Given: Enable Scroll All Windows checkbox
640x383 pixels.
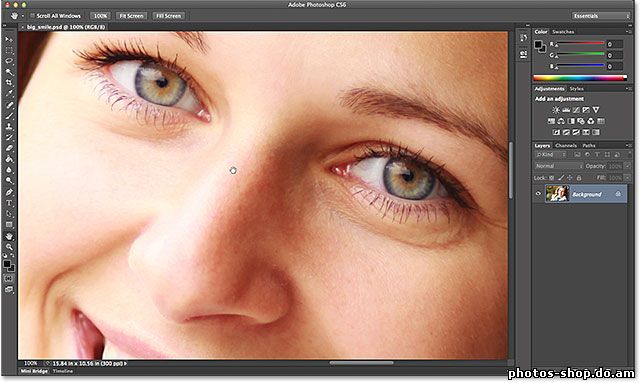Looking at the screenshot, I should click(x=32, y=16).
